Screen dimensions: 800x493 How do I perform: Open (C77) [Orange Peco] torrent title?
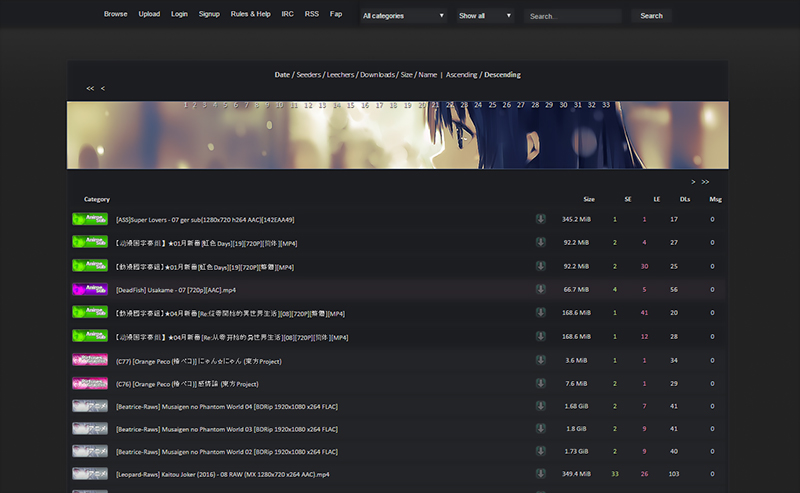[x=198, y=361]
